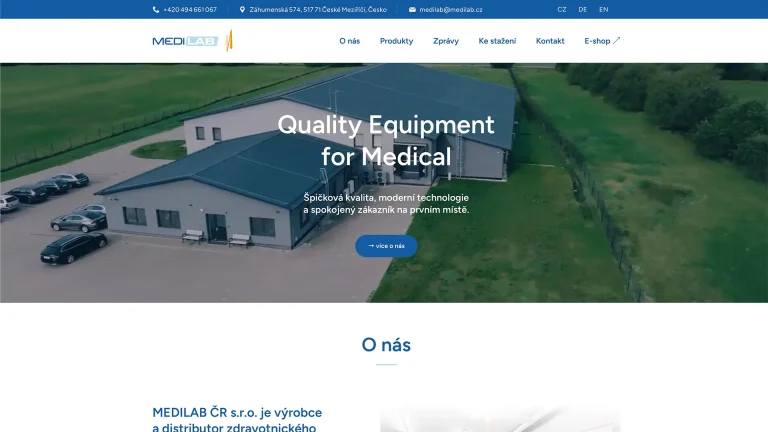
Task: Open the E-shop link
Action: tap(602, 41)
